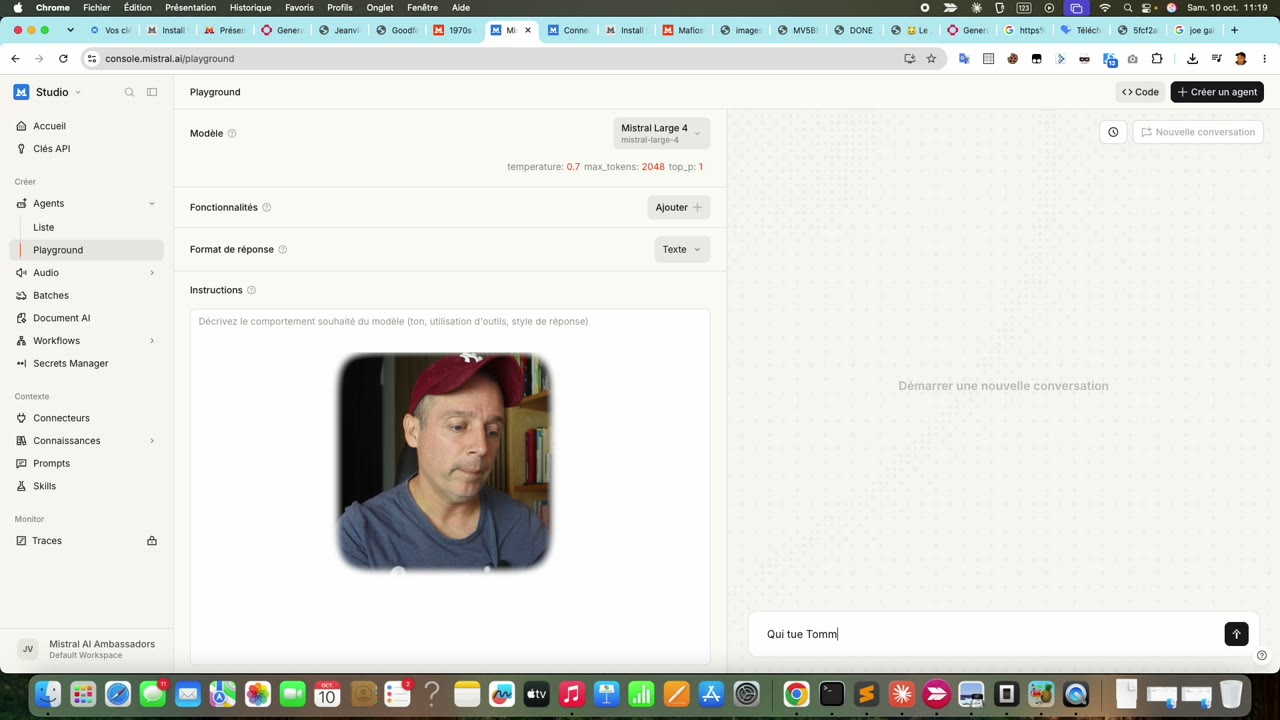Collapse the sidebar with the panel icon

point(152,92)
